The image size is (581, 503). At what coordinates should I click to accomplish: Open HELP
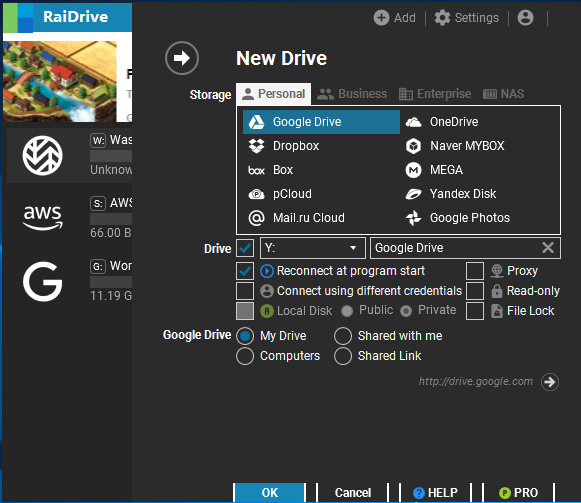[x=435, y=493]
